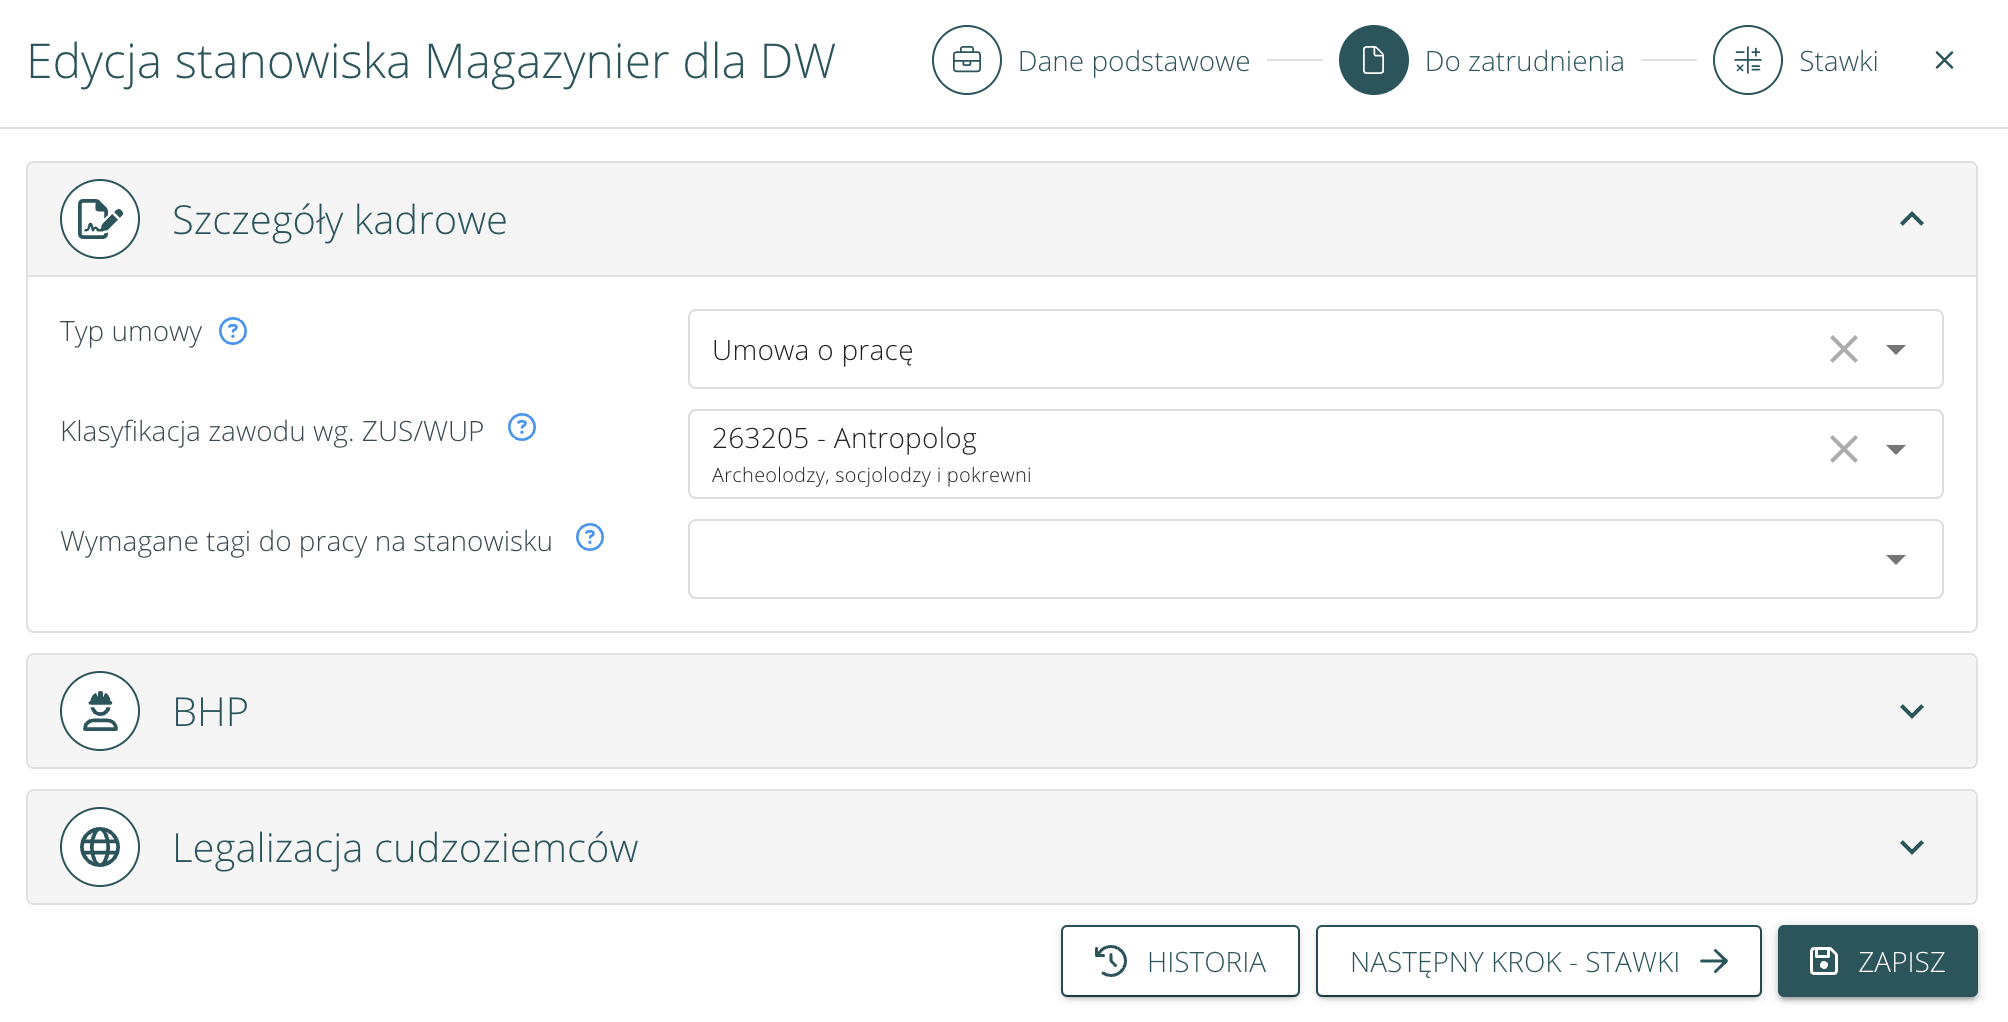Go to Następny krok - Stawki
Image resolution: width=2008 pixels, height=1022 pixels.
click(1538, 961)
